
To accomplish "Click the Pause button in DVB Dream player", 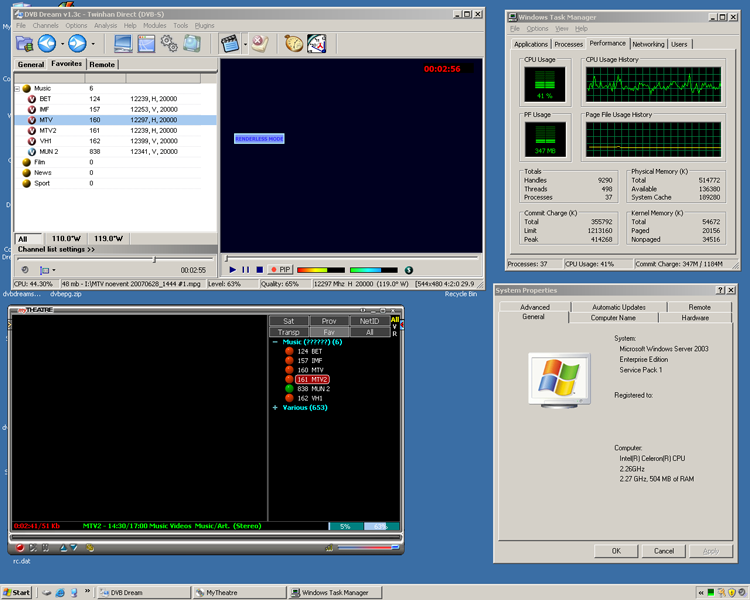I will (x=246, y=270).
